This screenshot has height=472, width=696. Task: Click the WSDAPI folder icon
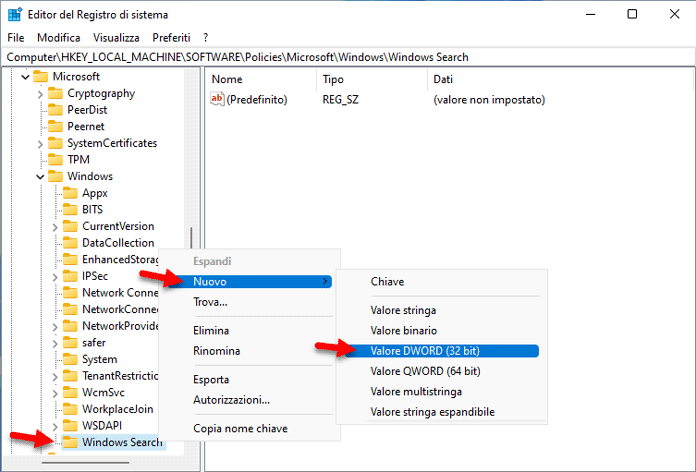click(70, 426)
